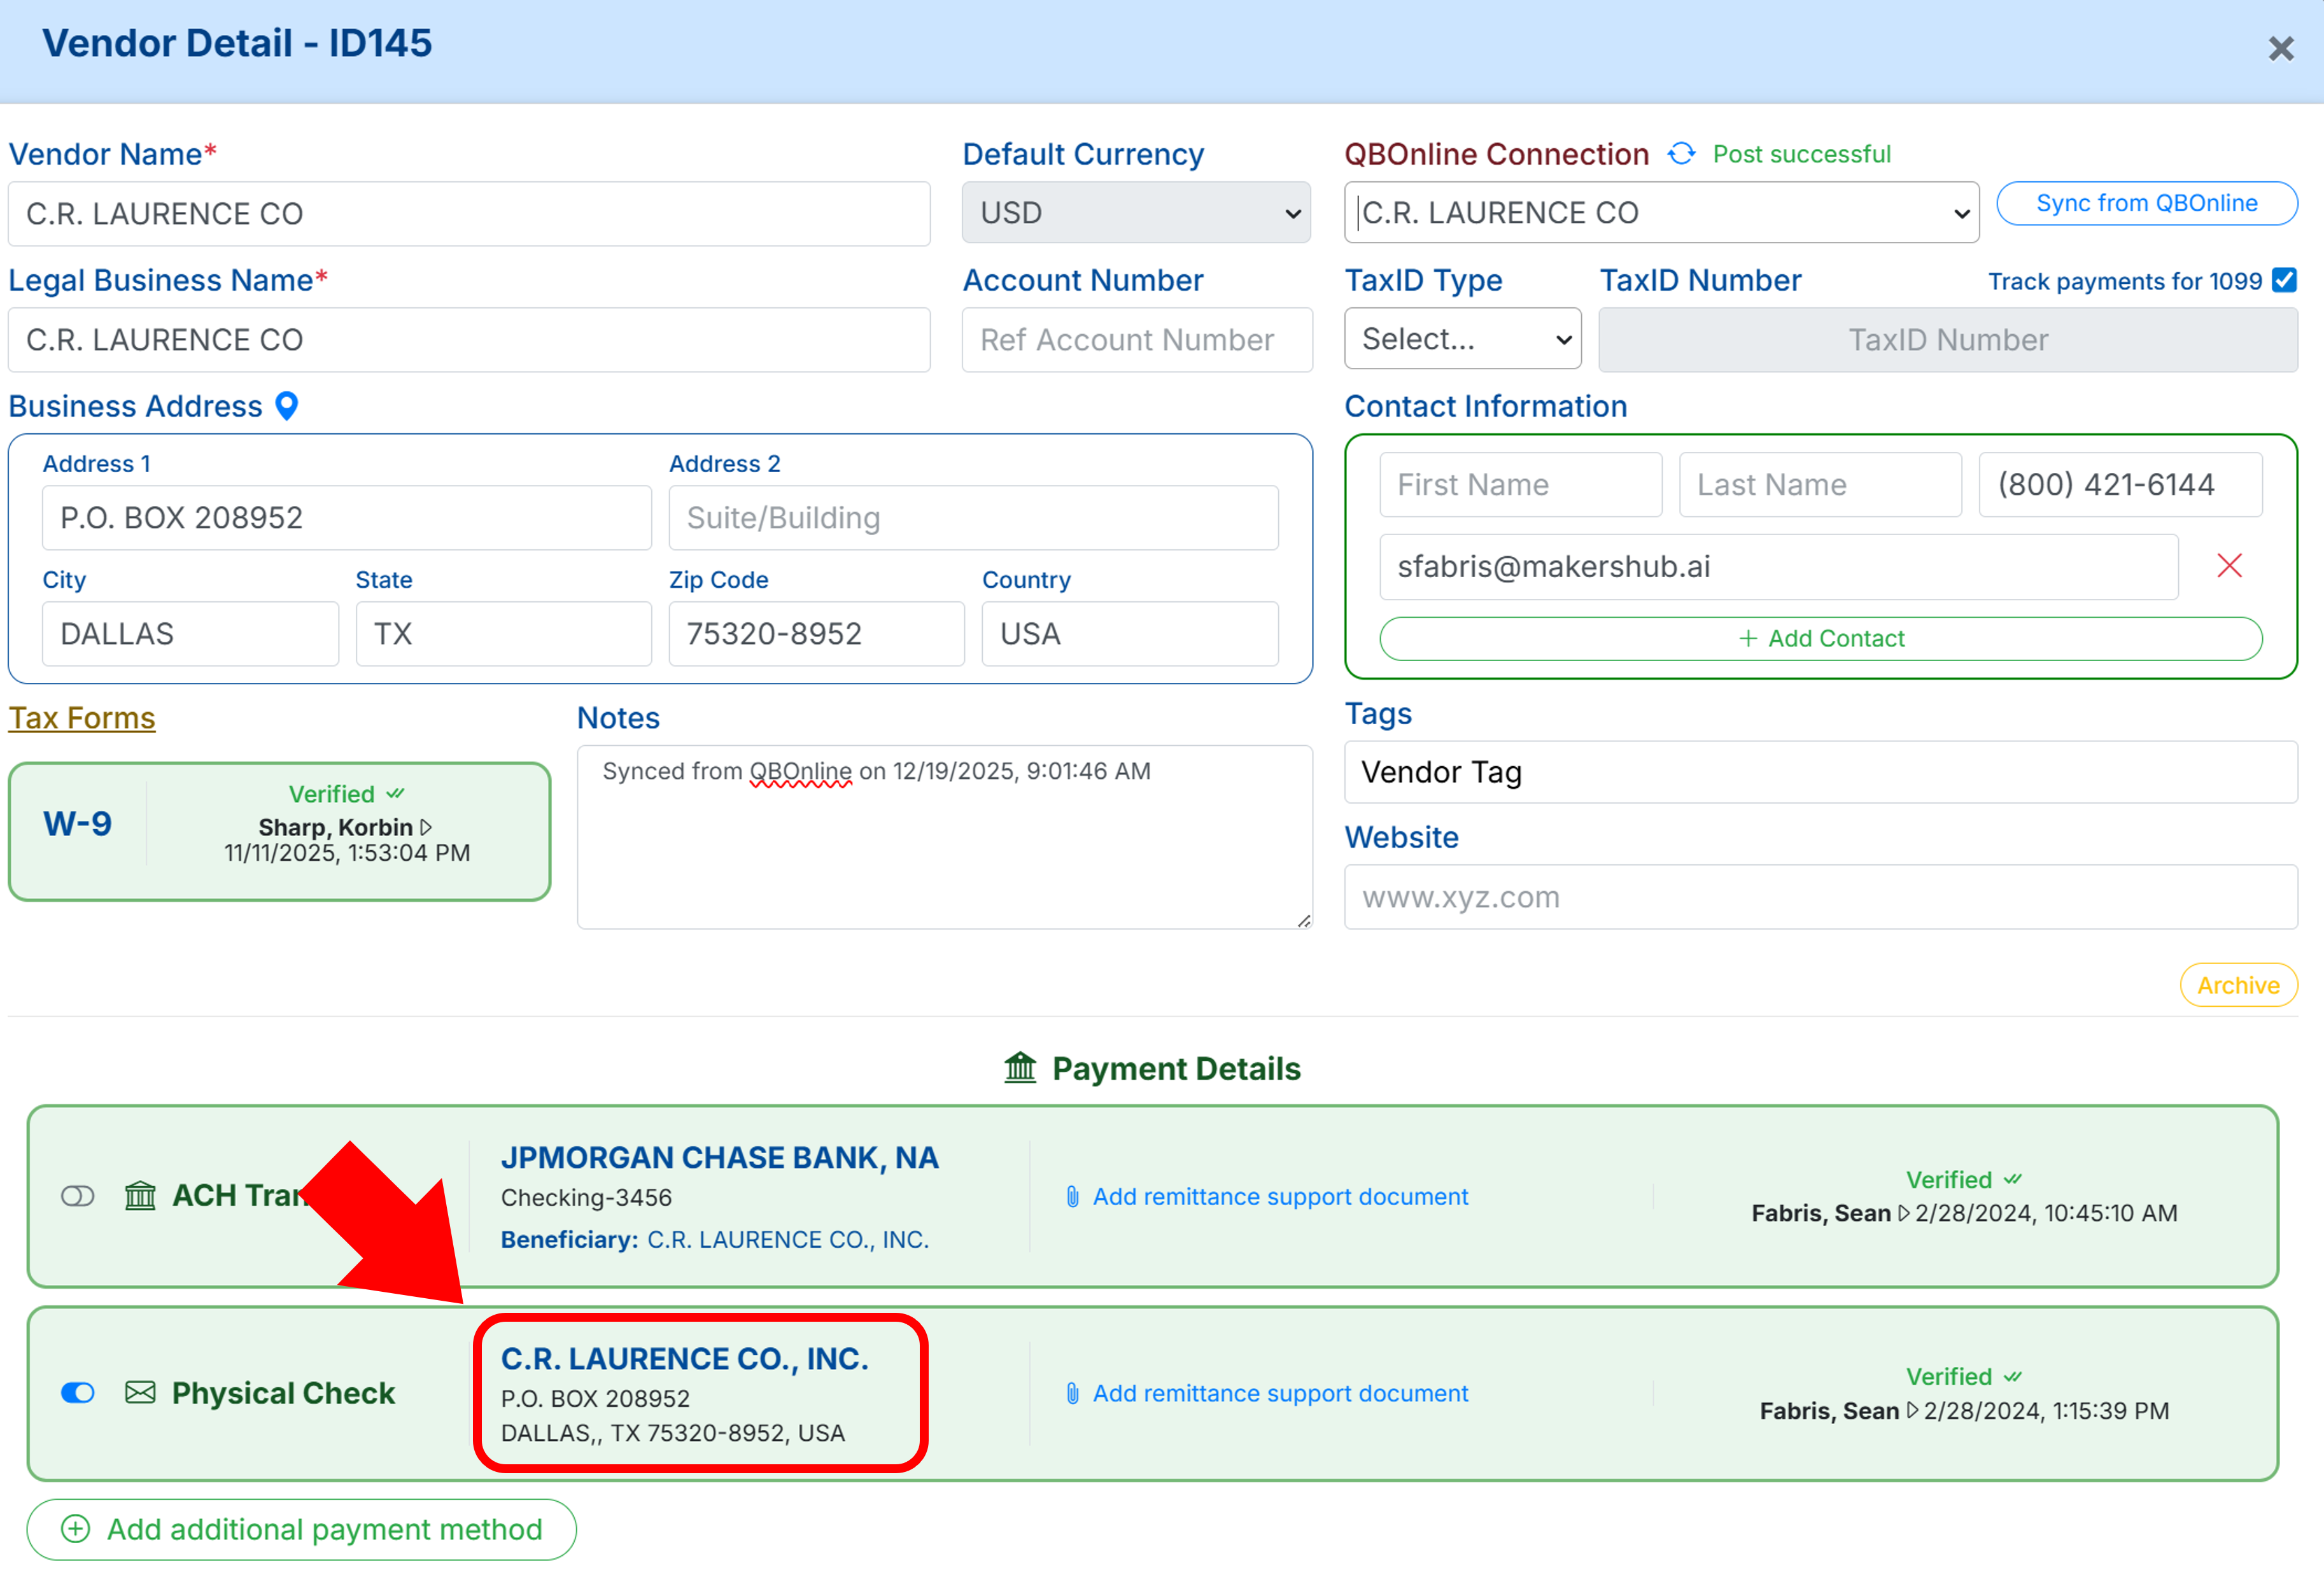The width and height of the screenshot is (2324, 1575).
Task: Click the Vendor Tag field
Action: pos(1820,772)
